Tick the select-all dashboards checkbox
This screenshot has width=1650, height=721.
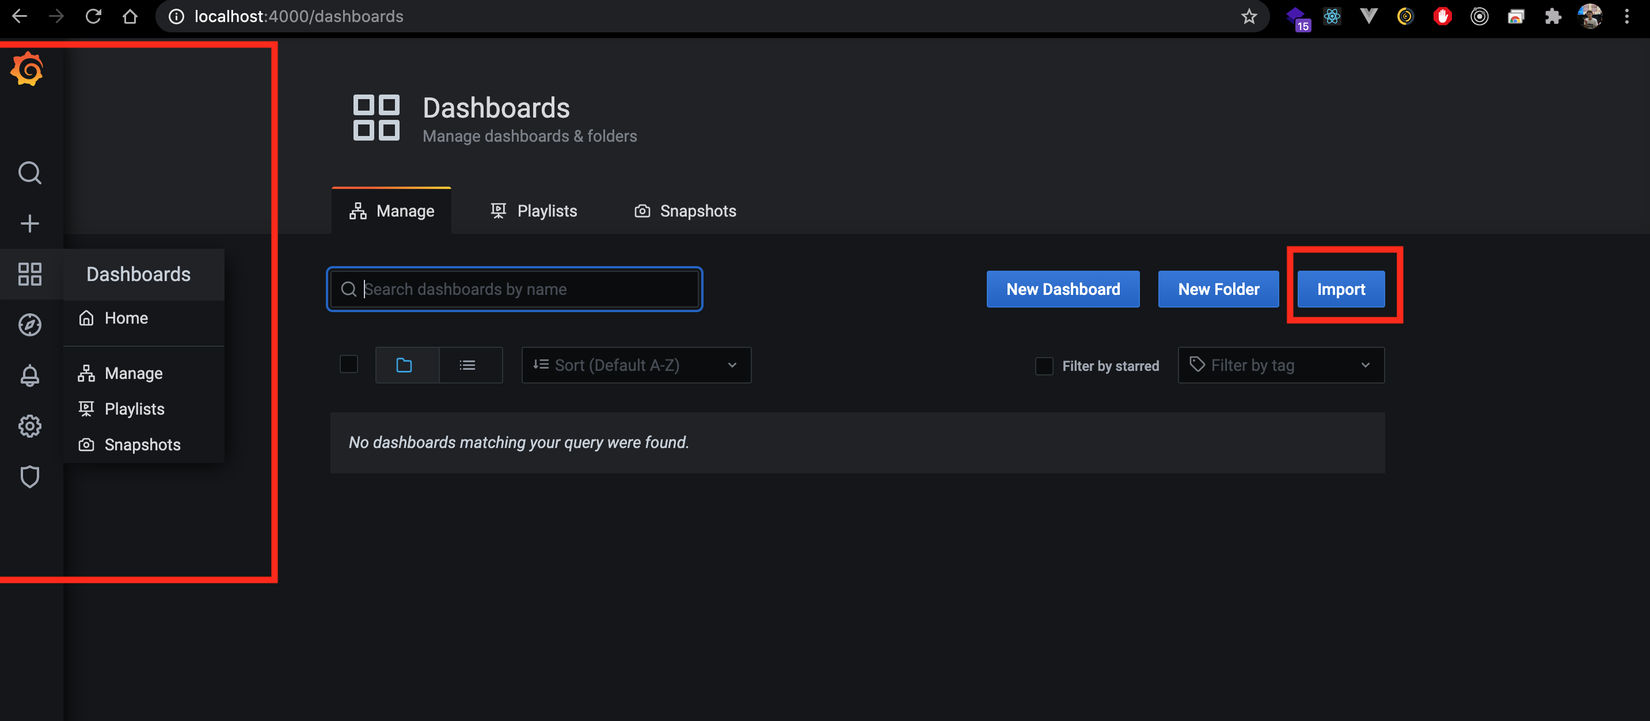tap(349, 364)
